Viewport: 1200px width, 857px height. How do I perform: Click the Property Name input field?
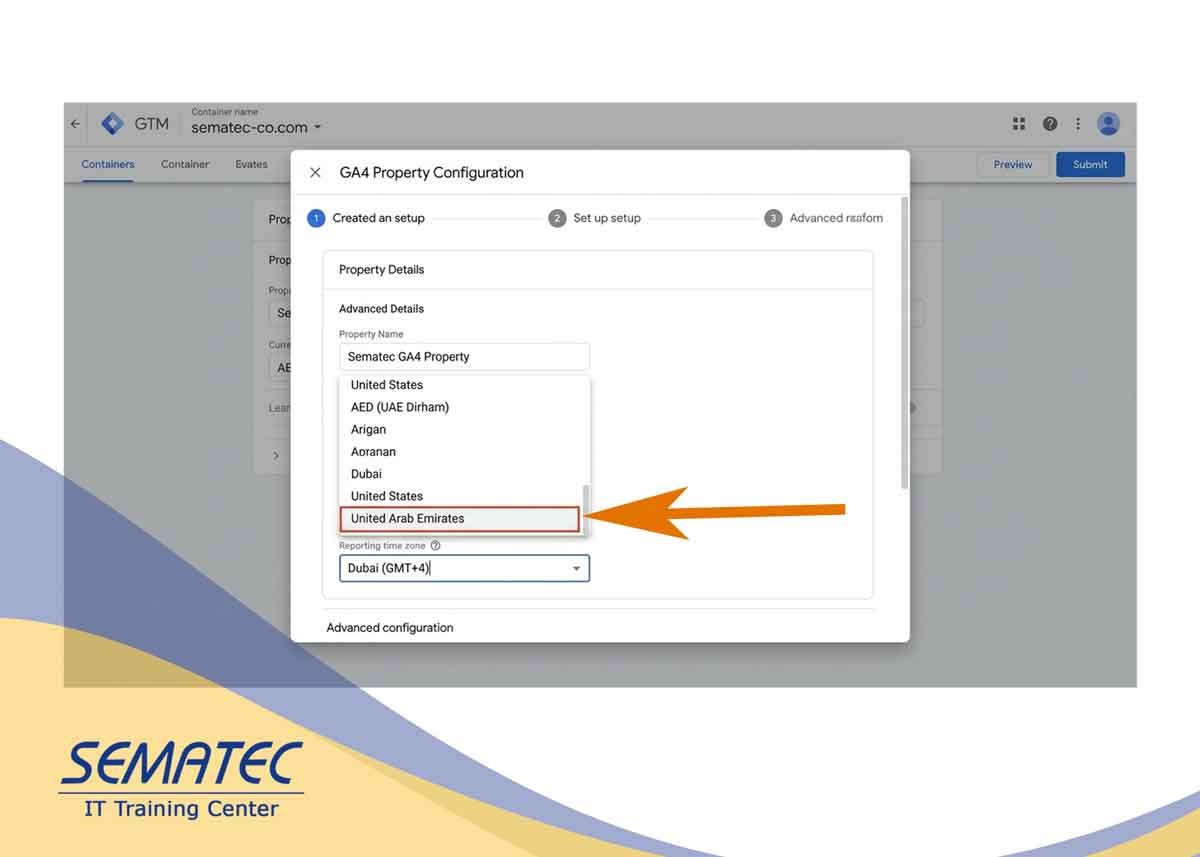pos(464,356)
